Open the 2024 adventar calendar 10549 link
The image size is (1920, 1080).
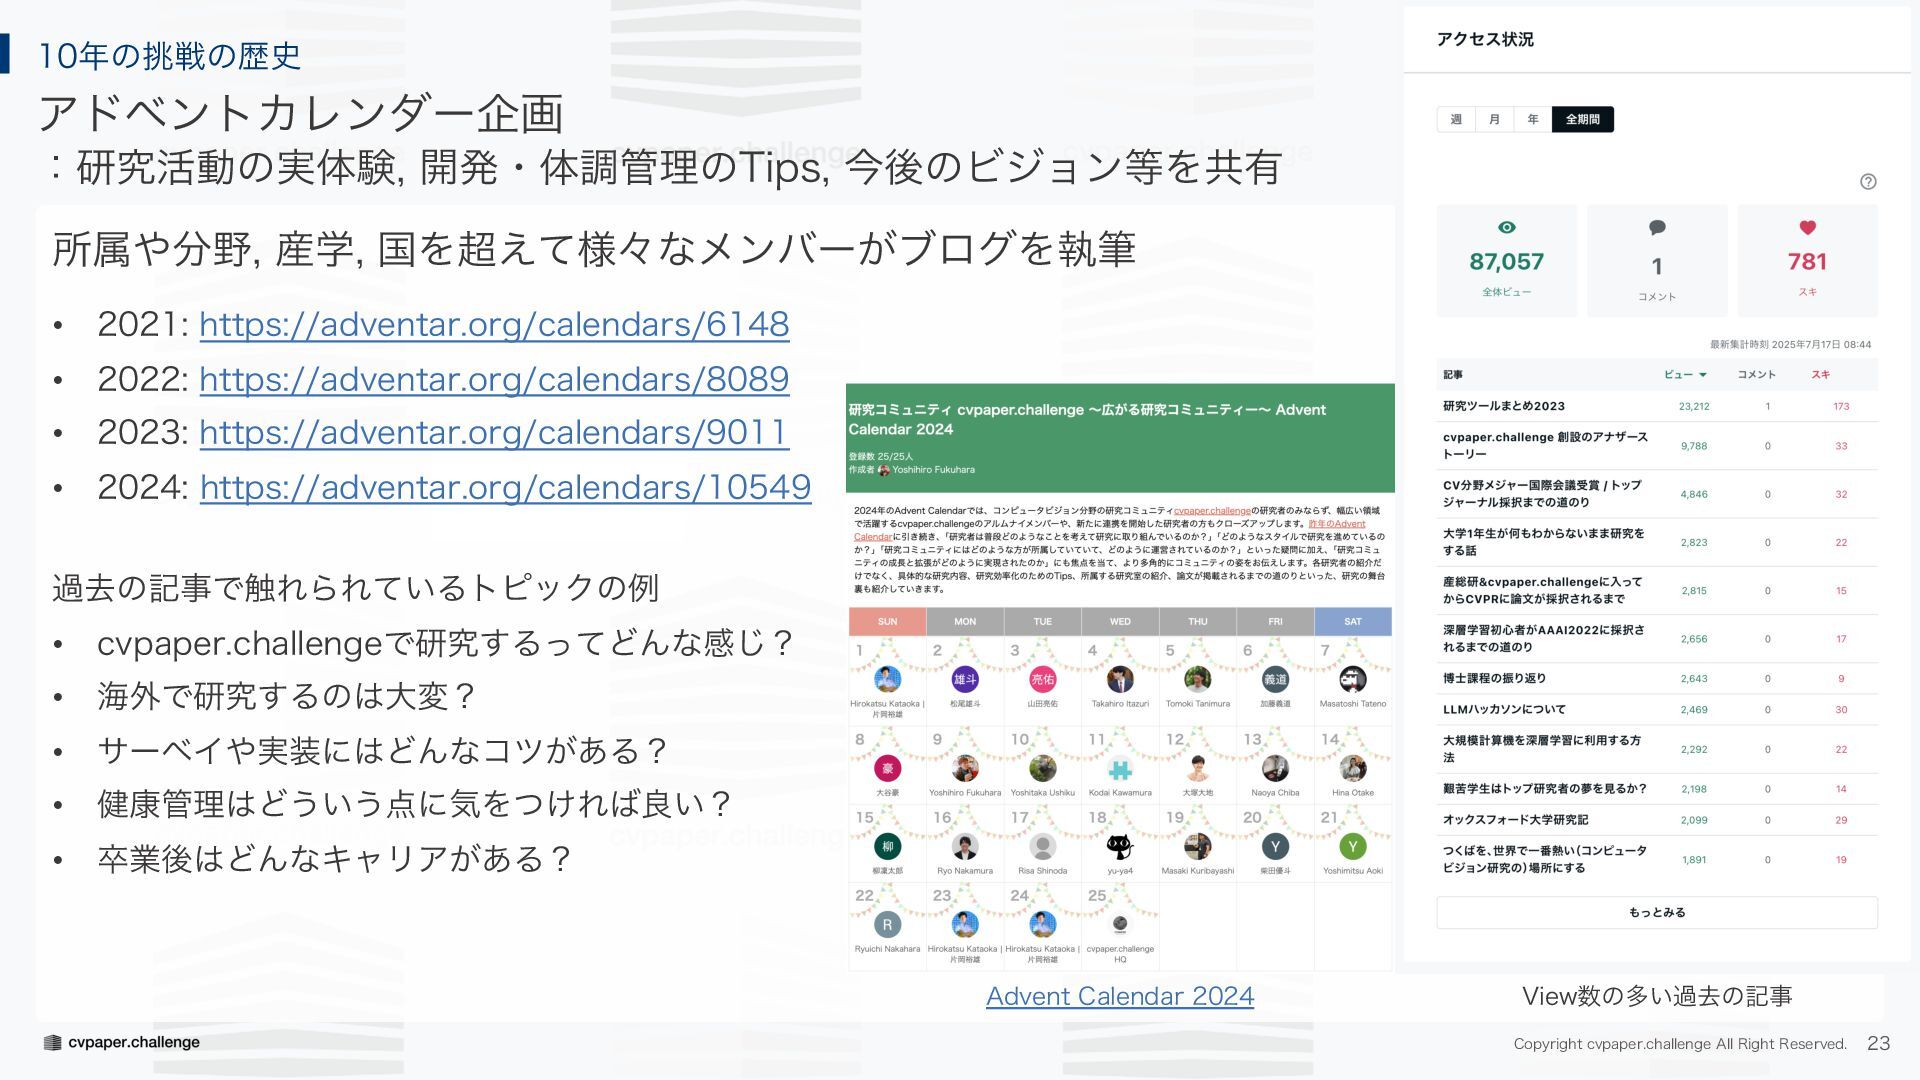pos(505,487)
